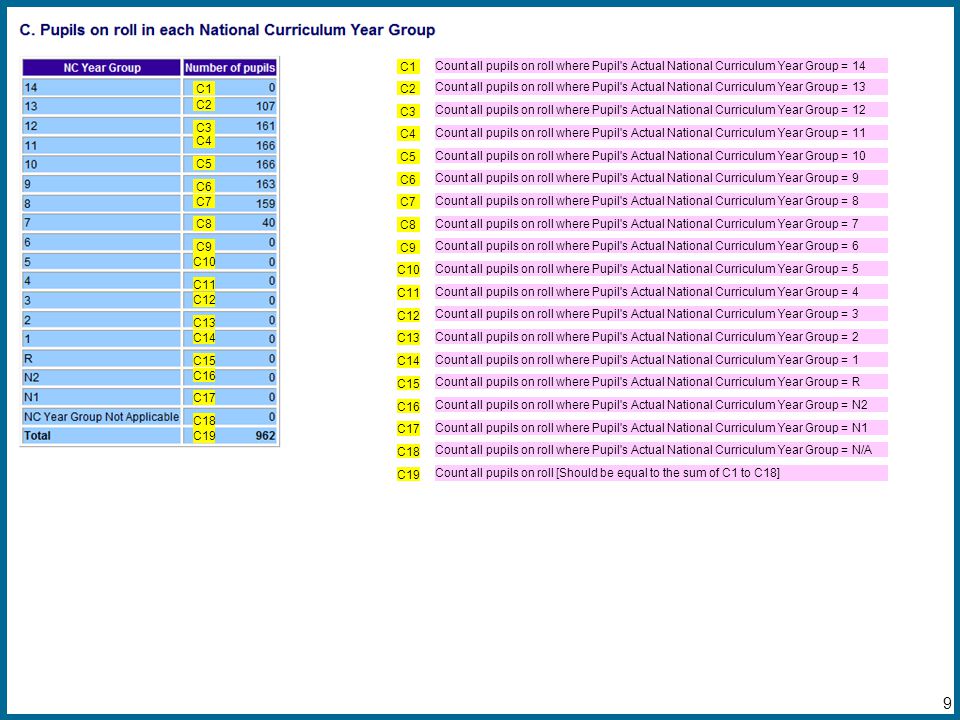
Task: Click the definition ending 'Year Group = 14'
Action: [x=661, y=66]
